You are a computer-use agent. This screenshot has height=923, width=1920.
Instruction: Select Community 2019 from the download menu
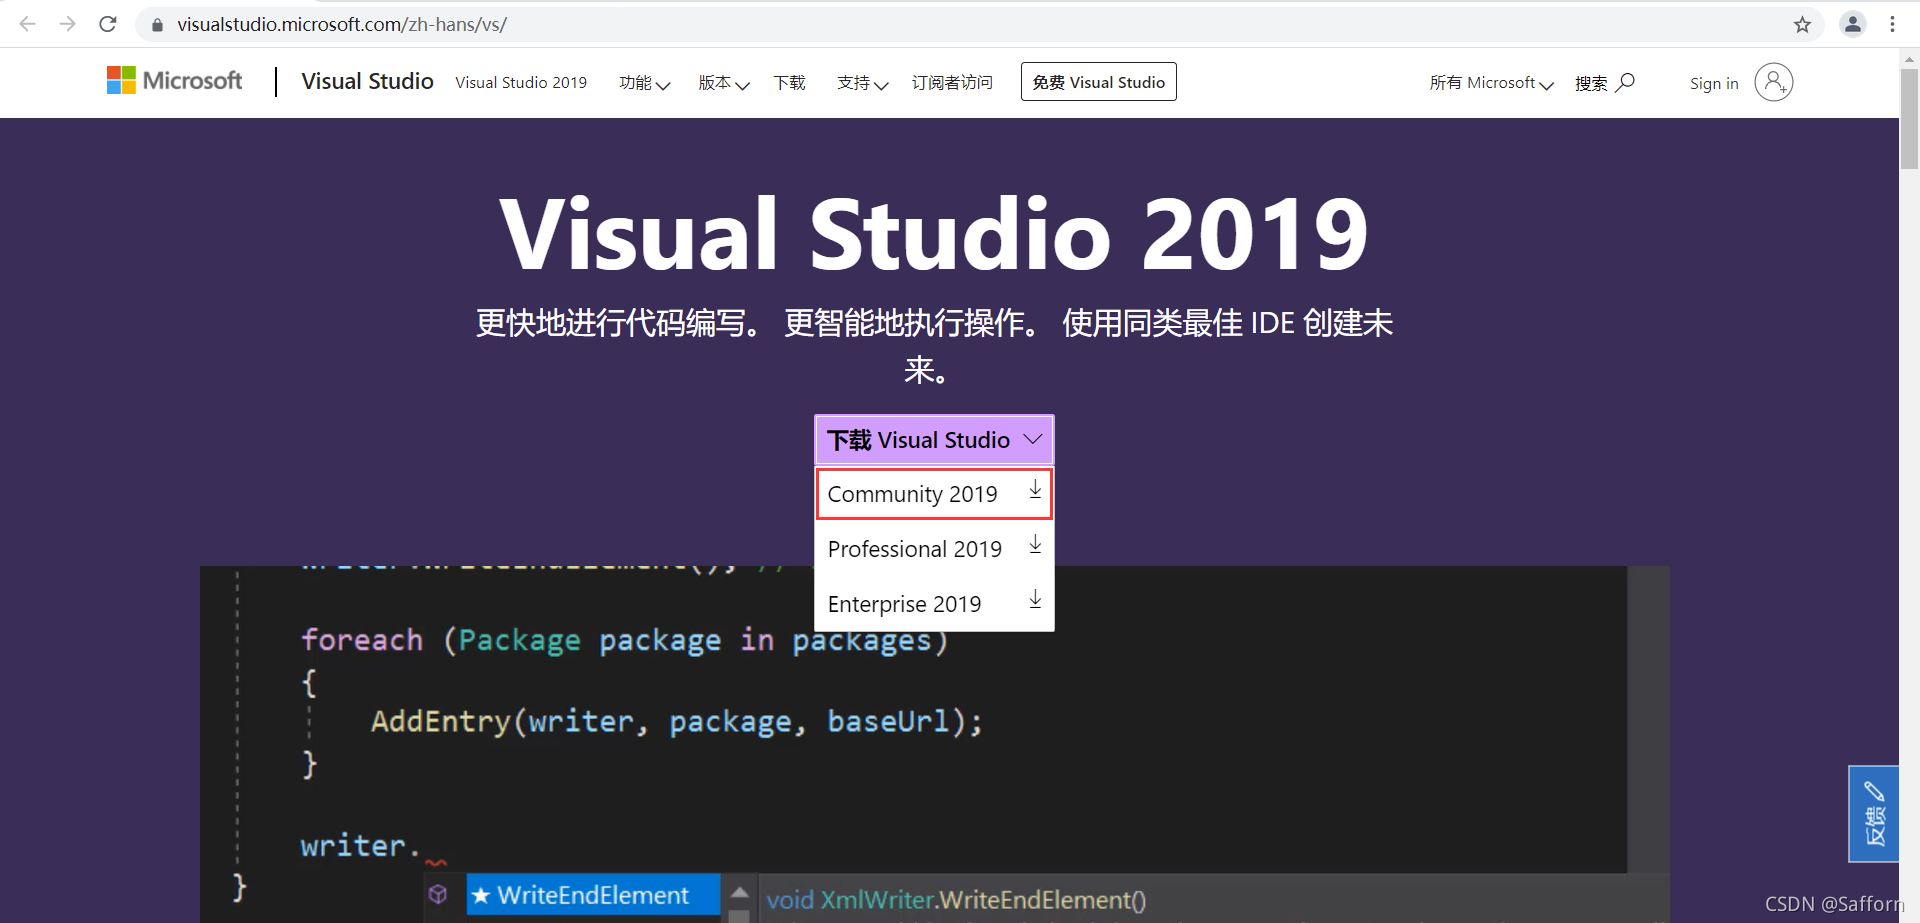pos(934,494)
